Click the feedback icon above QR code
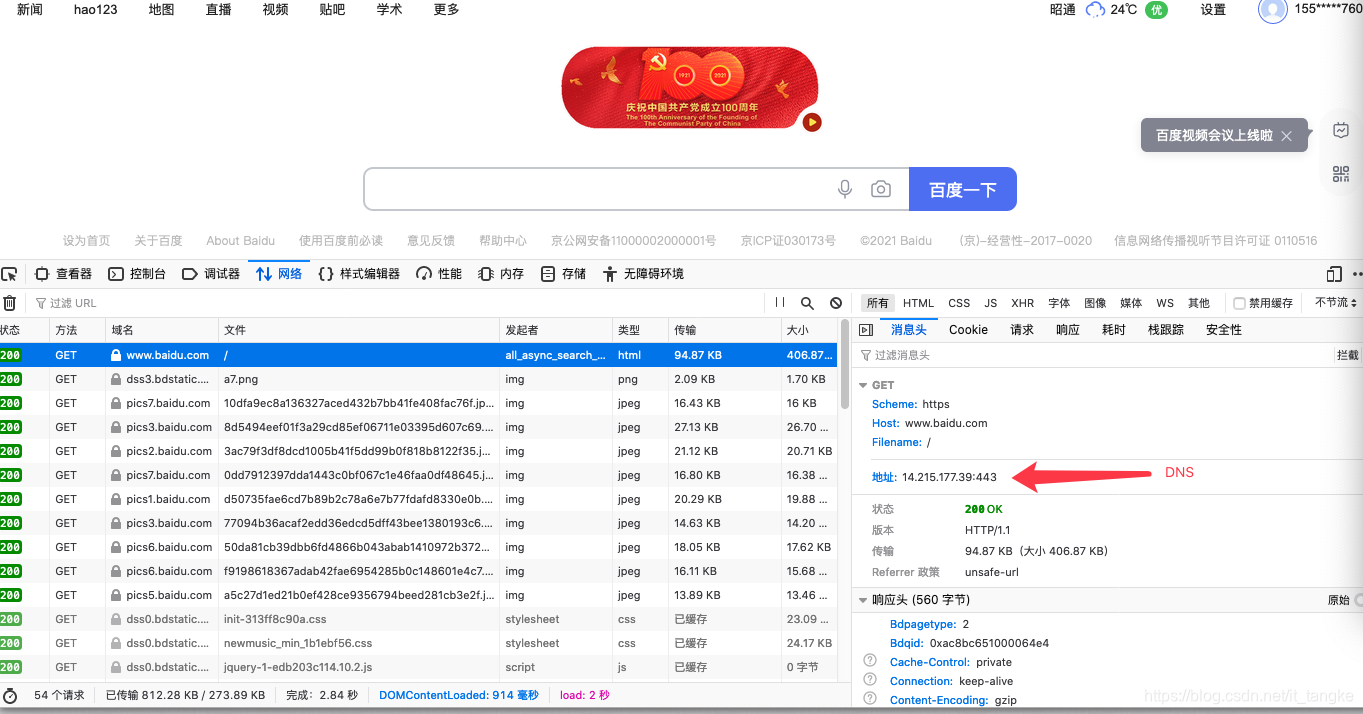This screenshot has width=1363, height=714. tap(1341, 130)
